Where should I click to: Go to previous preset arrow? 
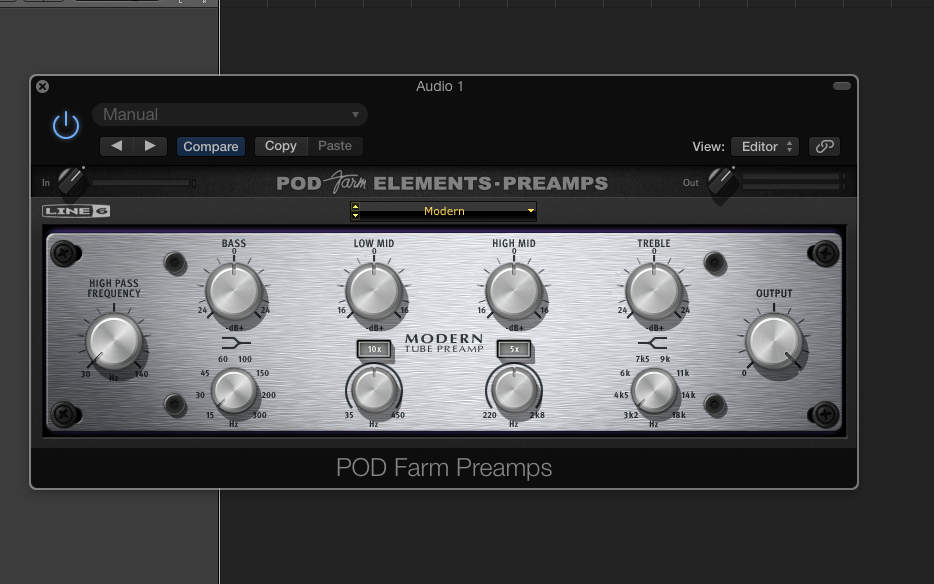pyautogui.click(x=117, y=146)
